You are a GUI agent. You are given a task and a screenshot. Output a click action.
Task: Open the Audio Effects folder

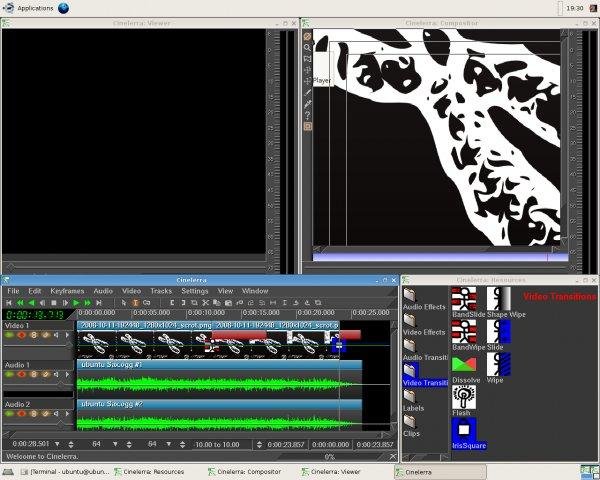coord(410,295)
